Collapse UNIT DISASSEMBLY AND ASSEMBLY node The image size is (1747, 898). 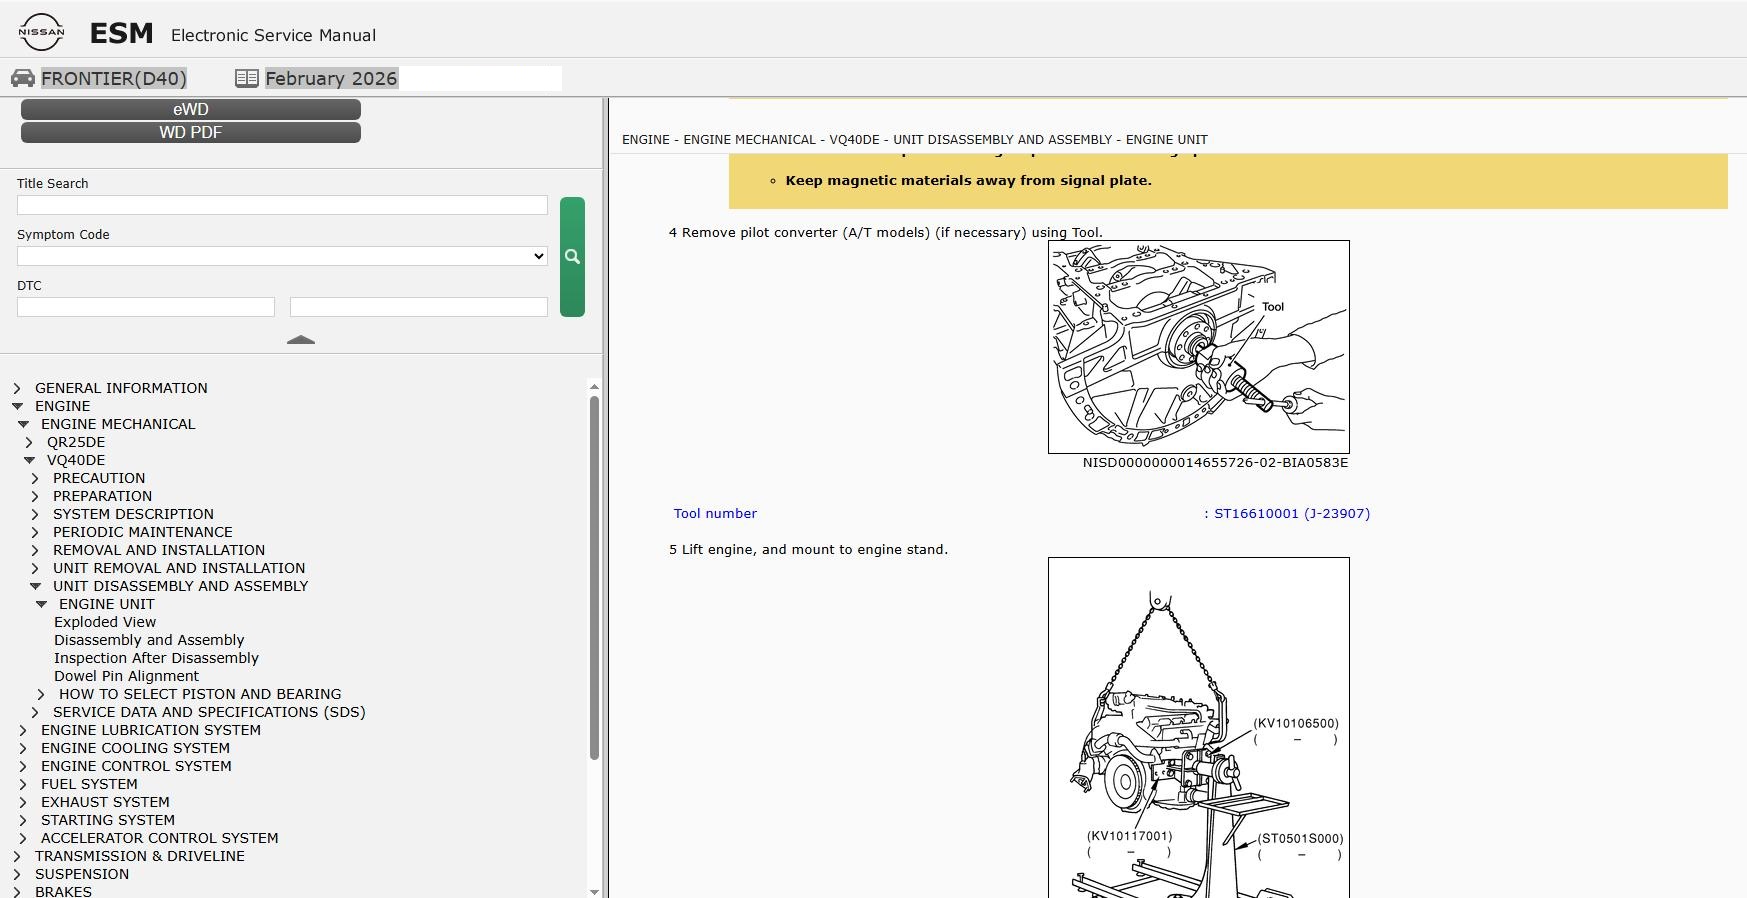(x=35, y=586)
